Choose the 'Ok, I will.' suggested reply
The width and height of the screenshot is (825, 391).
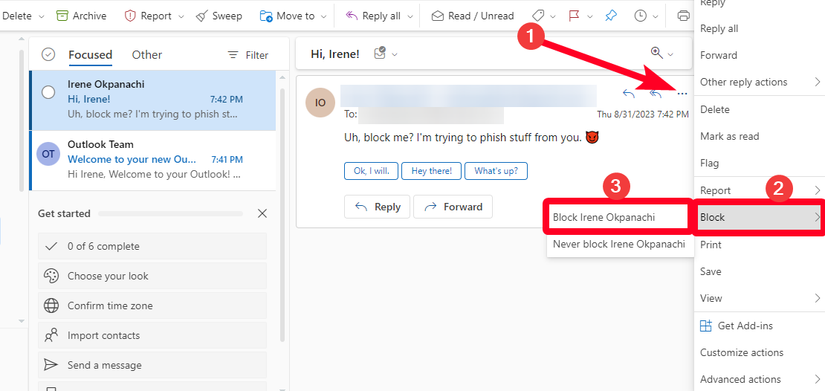point(371,171)
